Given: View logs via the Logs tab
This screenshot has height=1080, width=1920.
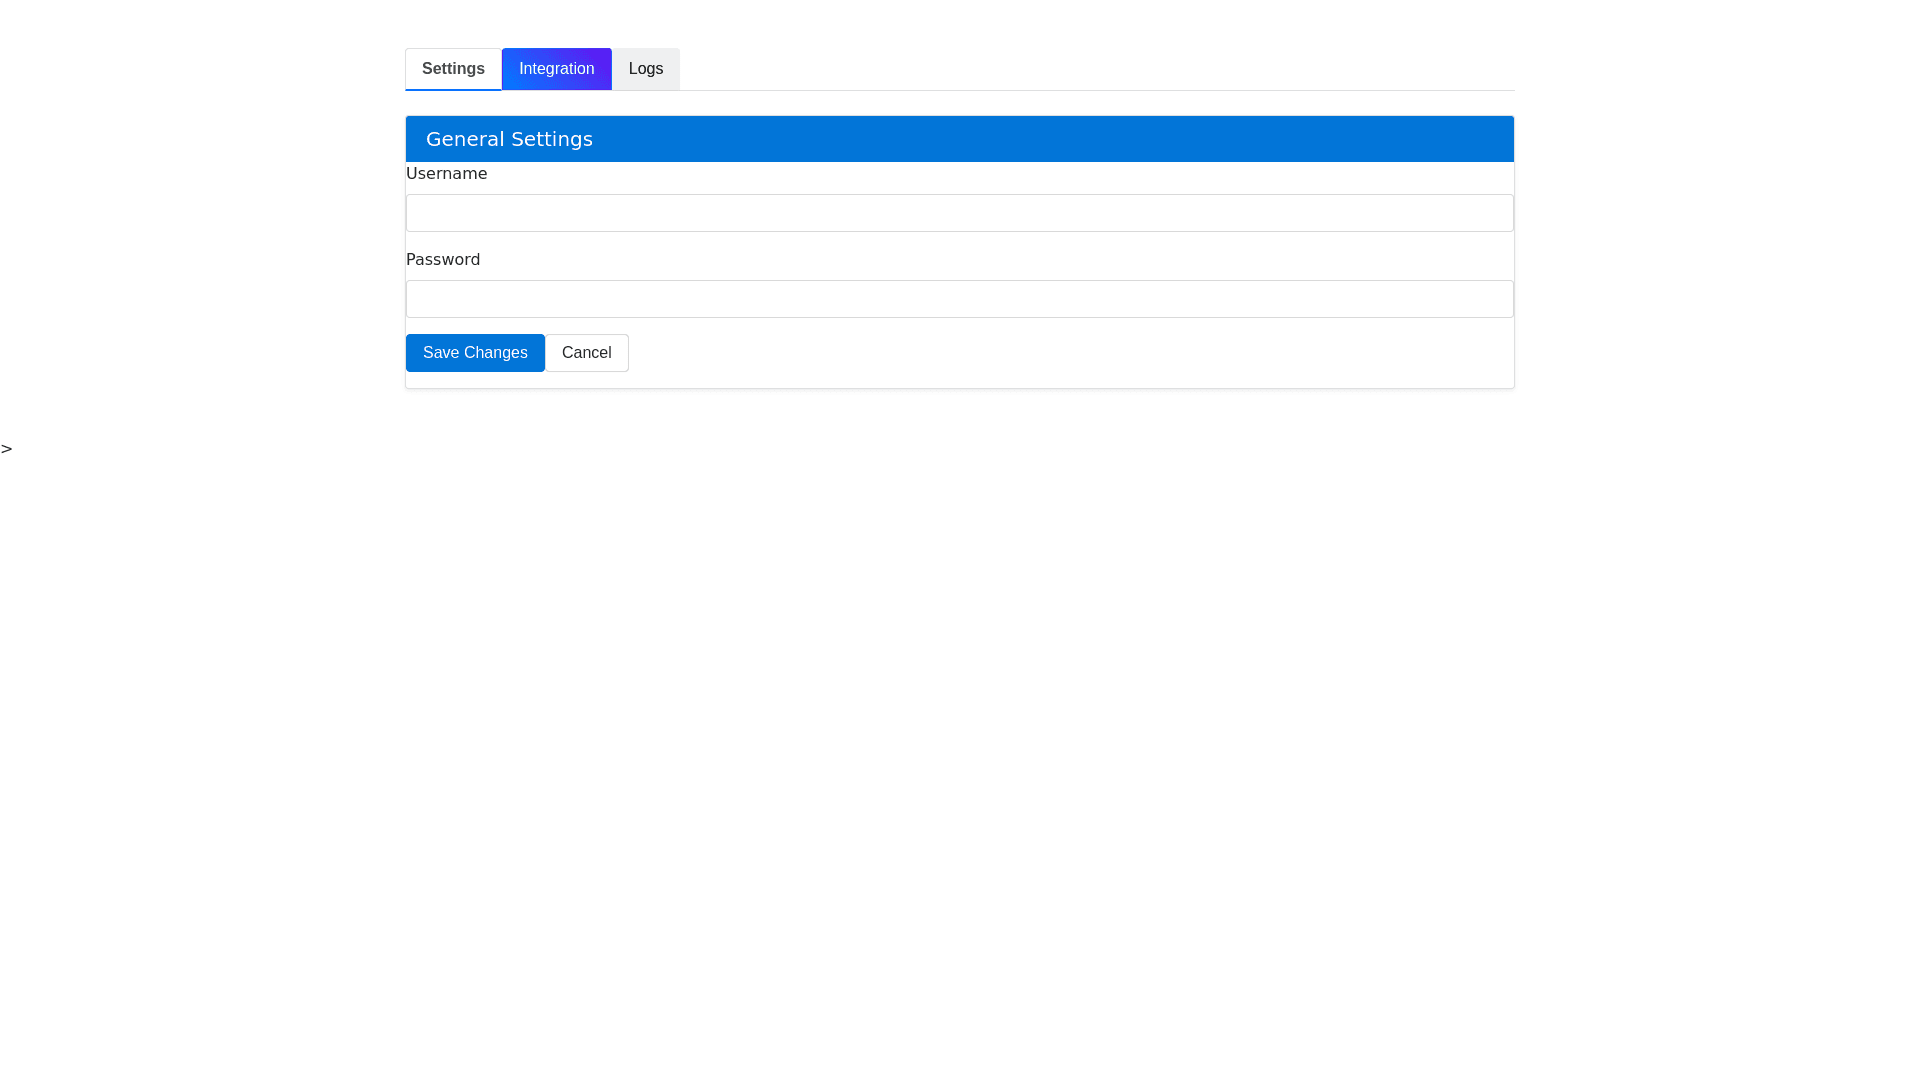Looking at the screenshot, I should pyautogui.click(x=645, y=69).
